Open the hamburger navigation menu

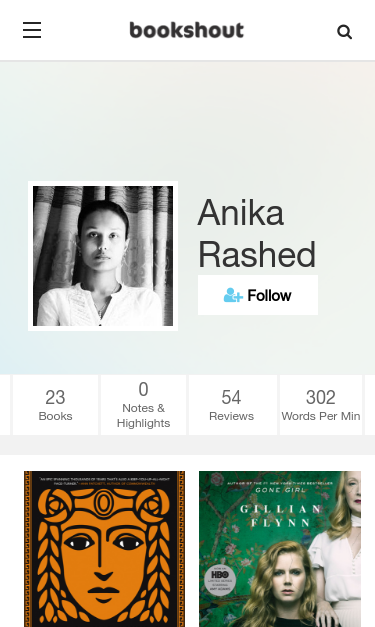32,30
